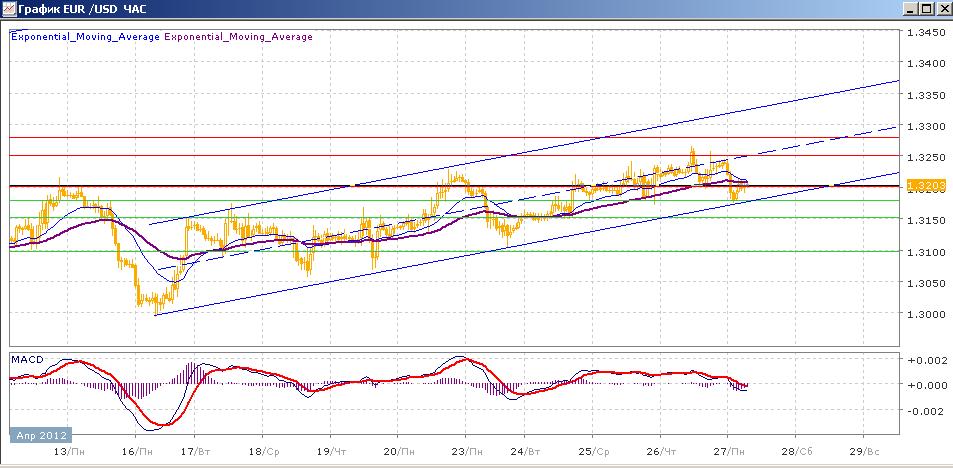
Task: Click the 28/Сб date label
Action: tap(797, 452)
